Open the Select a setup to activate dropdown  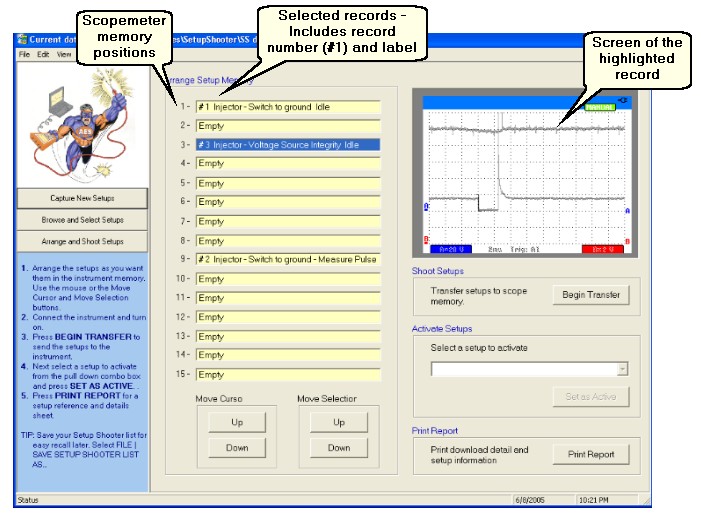click(x=622, y=369)
